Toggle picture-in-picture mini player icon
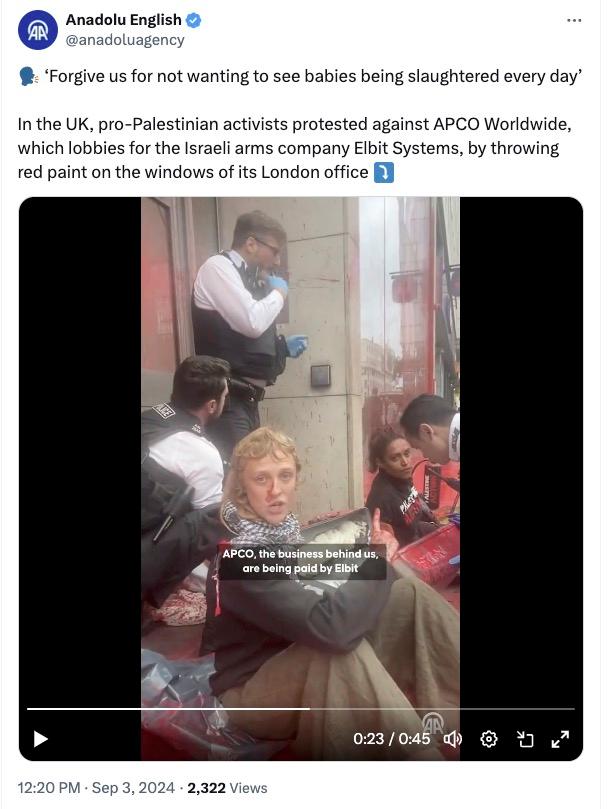 point(525,739)
